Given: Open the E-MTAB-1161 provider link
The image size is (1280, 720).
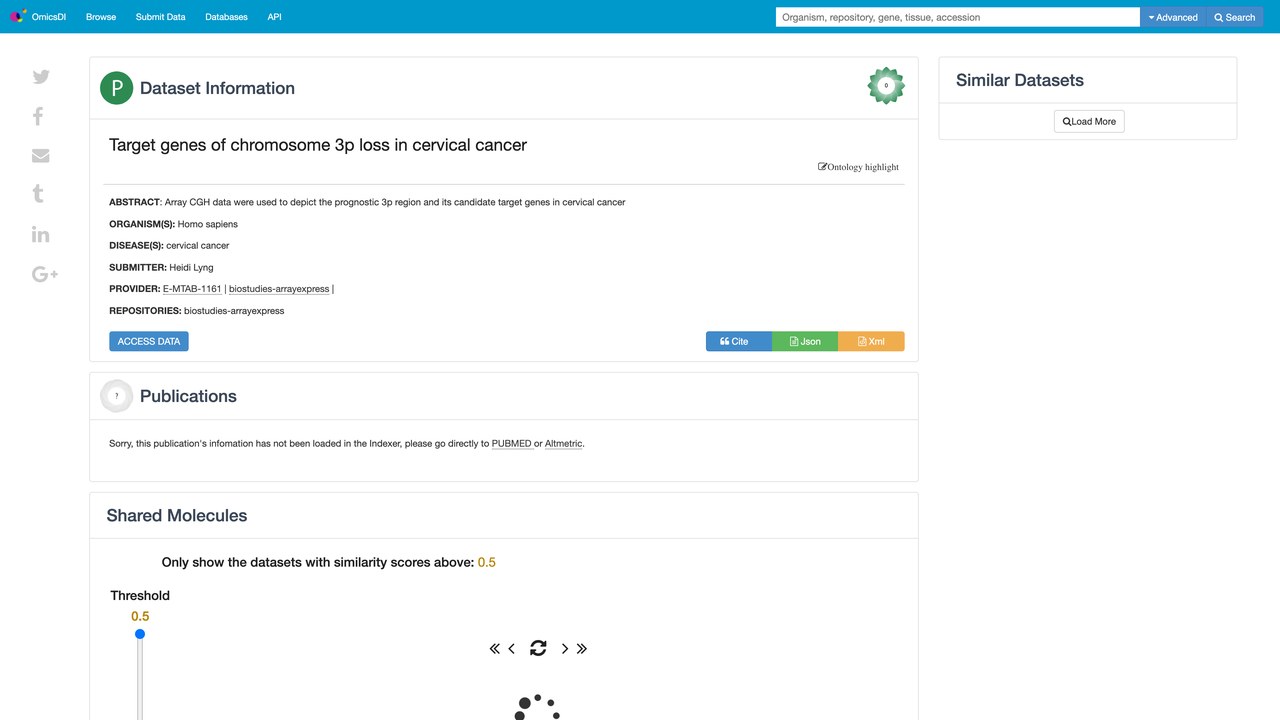Looking at the screenshot, I should click(192, 289).
